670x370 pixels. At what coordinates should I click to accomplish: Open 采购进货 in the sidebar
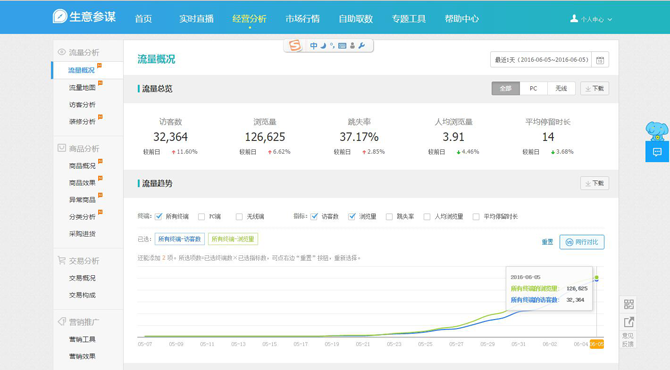pos(82,234)
